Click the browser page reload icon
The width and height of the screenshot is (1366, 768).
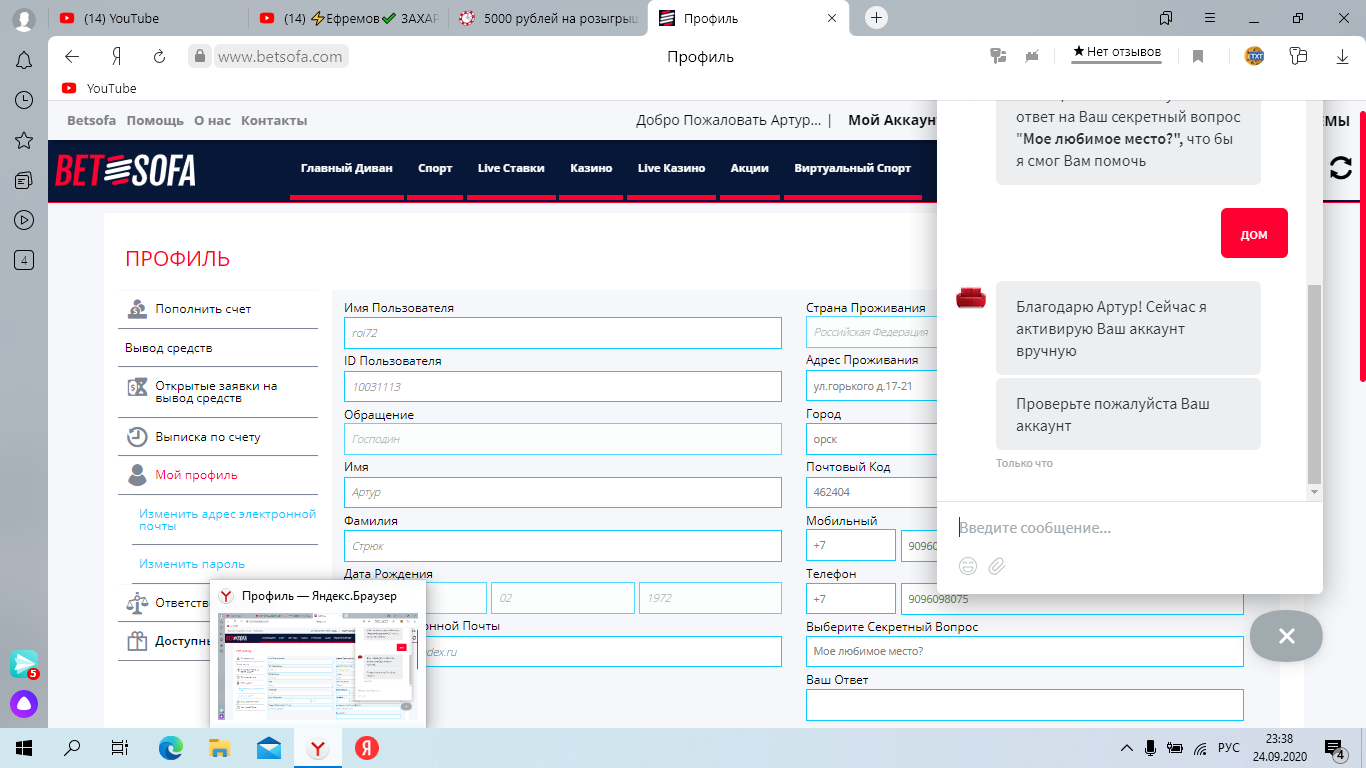159,57
